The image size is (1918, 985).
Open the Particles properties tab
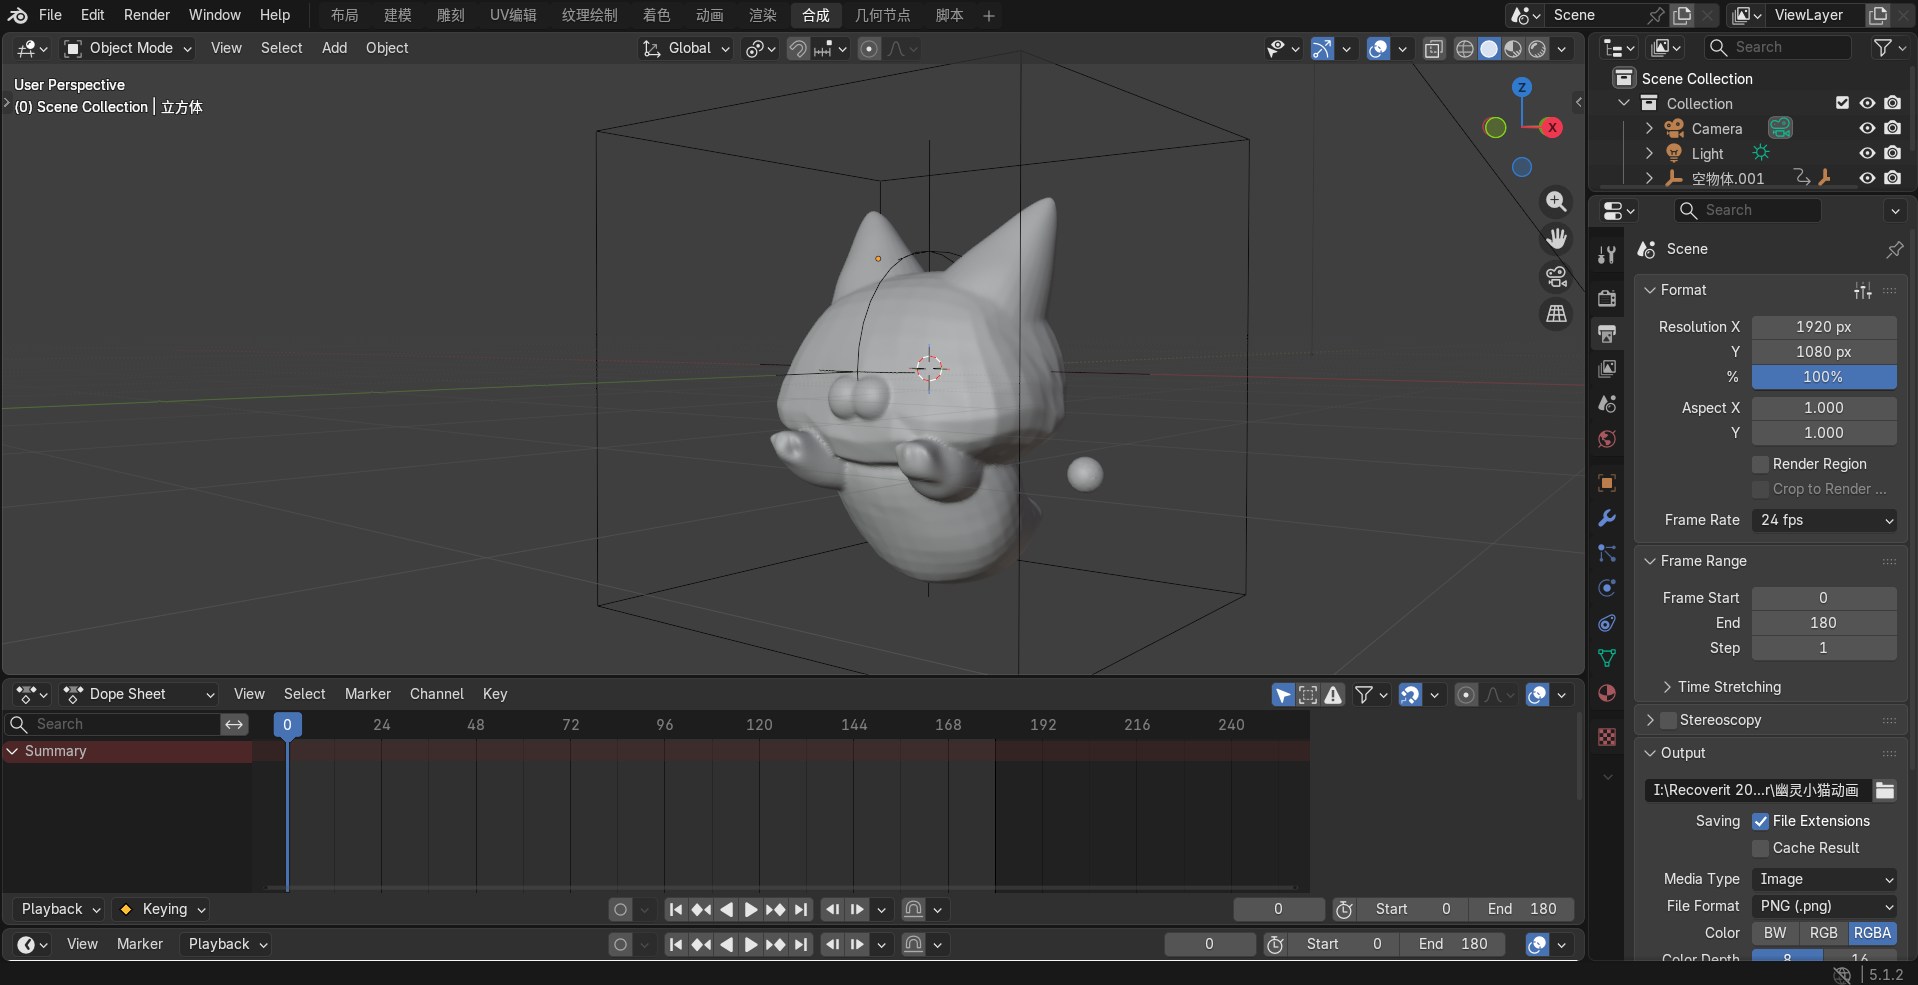(1607, 553)
